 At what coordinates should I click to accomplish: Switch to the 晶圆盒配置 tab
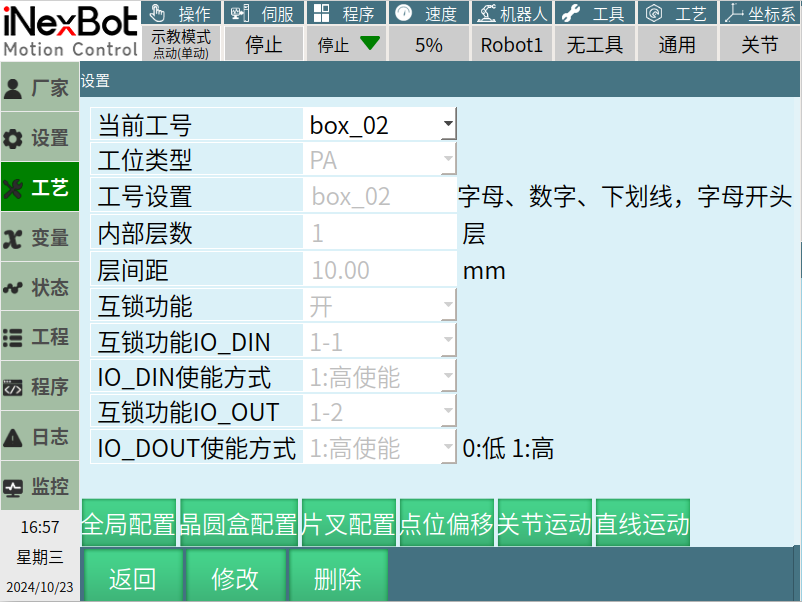[238, 524]
